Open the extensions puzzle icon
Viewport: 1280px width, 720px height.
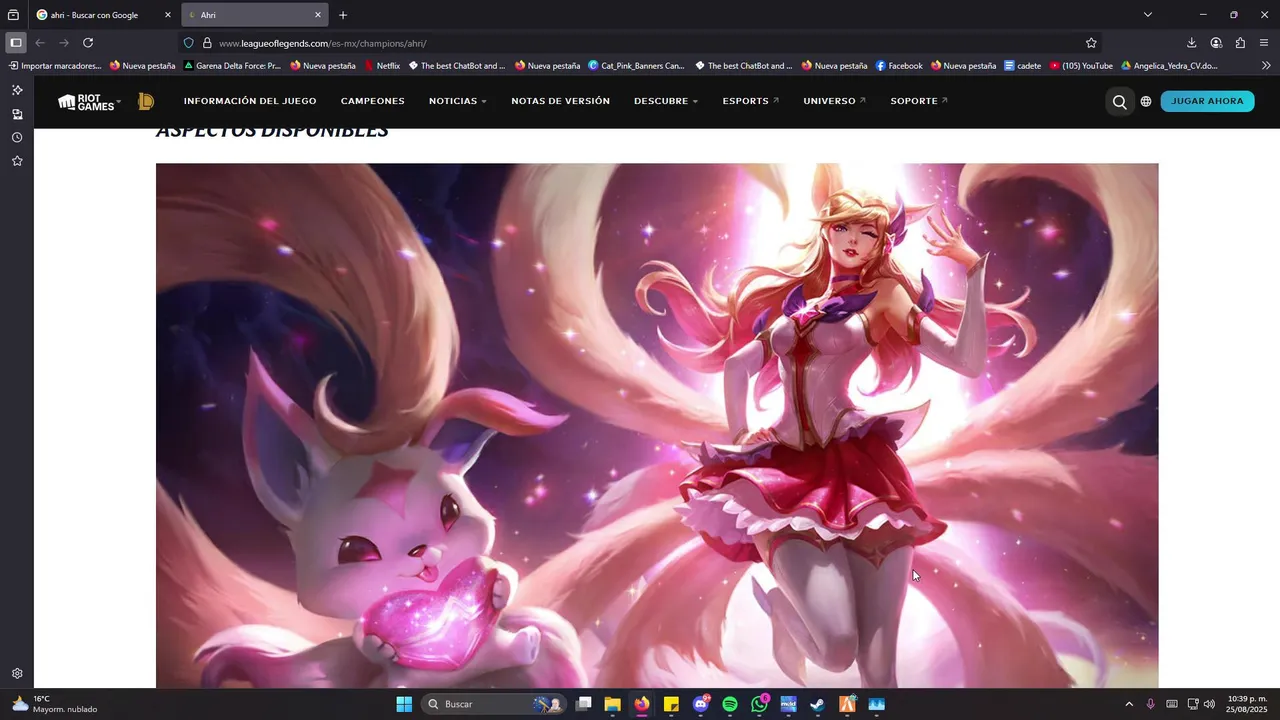(1240, 43)
